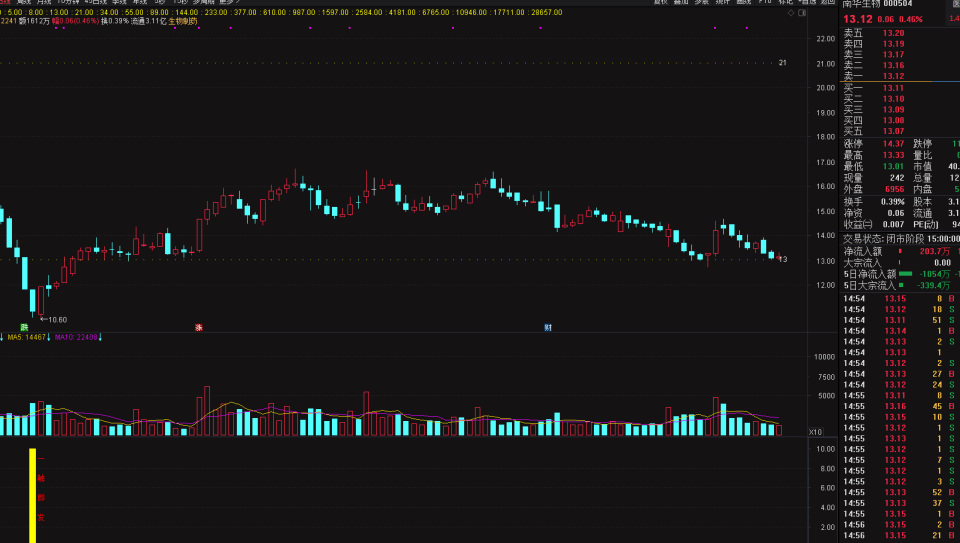
Task: Open the blue 财 financial marker
Action: (x=547, y=327)
